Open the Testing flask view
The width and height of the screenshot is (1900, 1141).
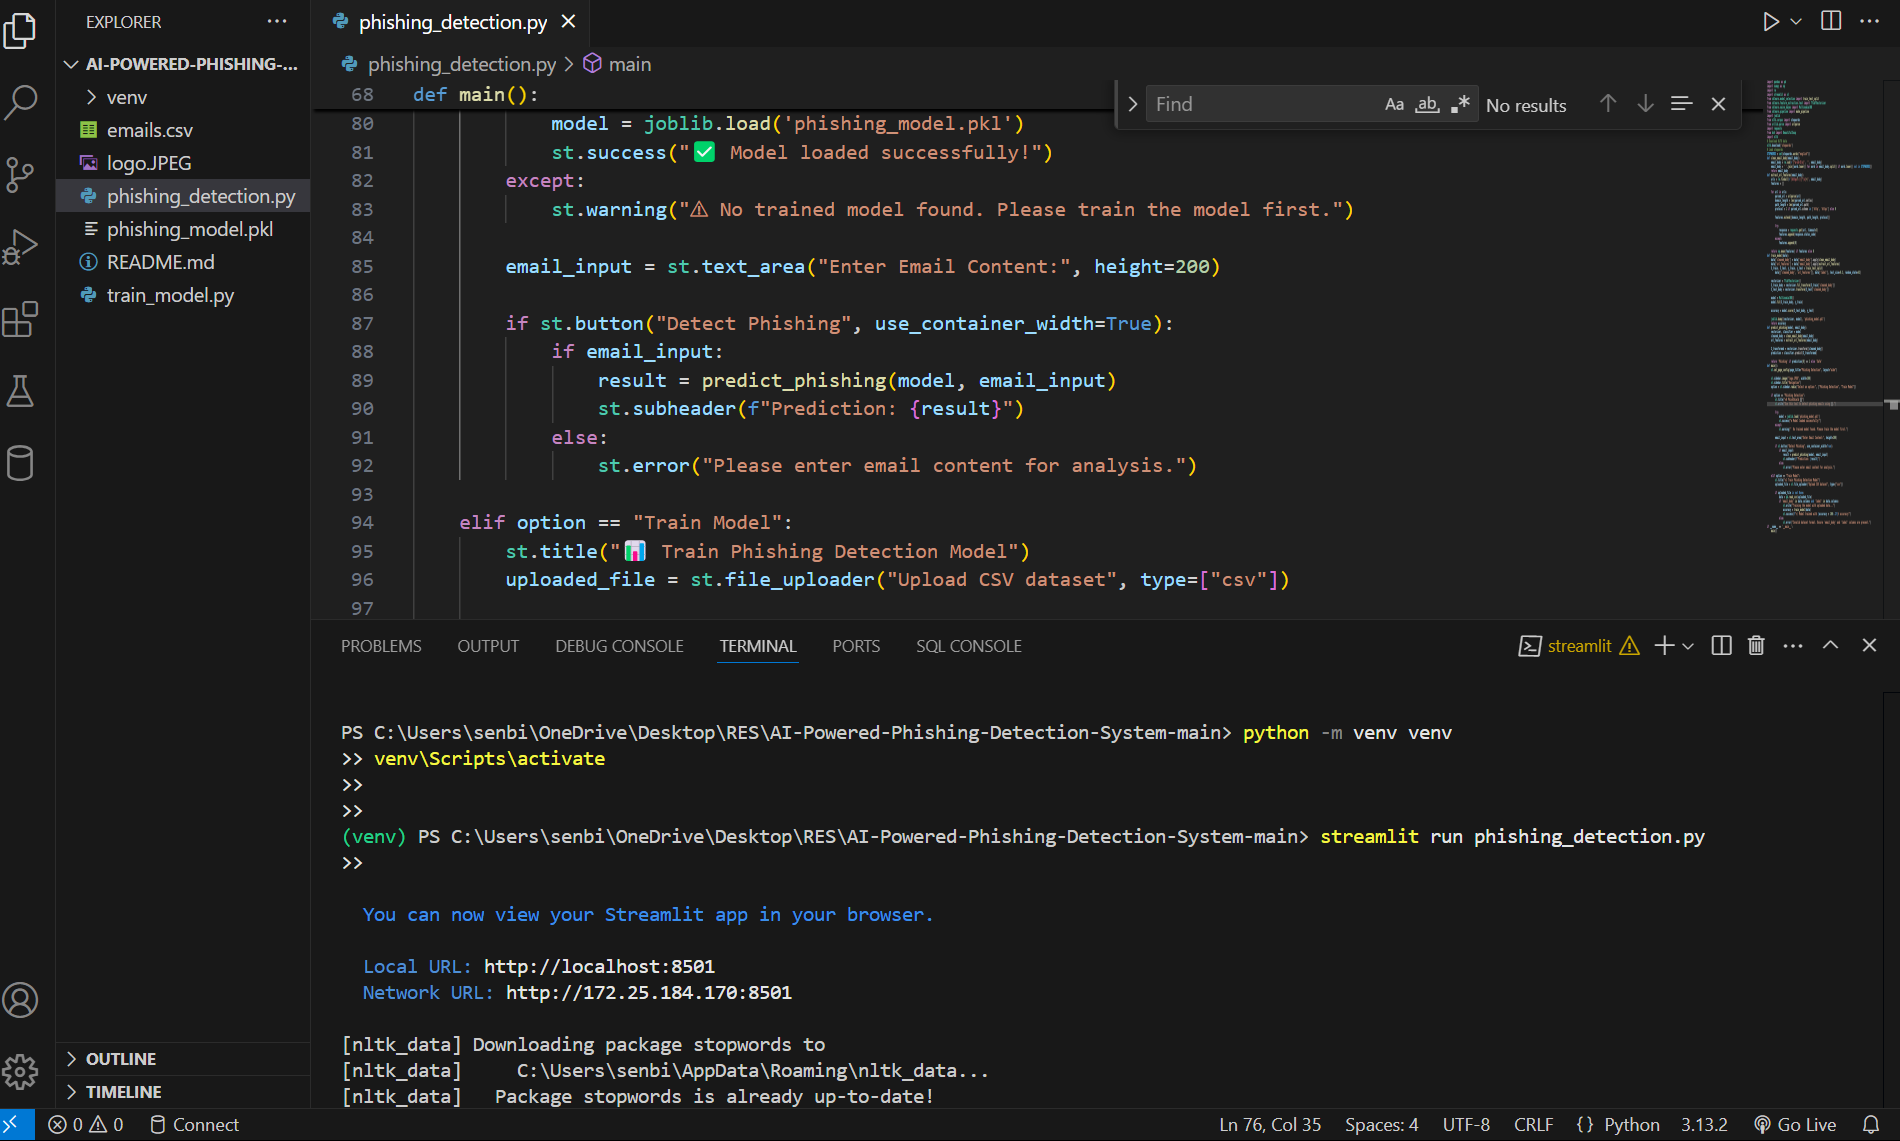pyautogui.click(x=21, y=392)
